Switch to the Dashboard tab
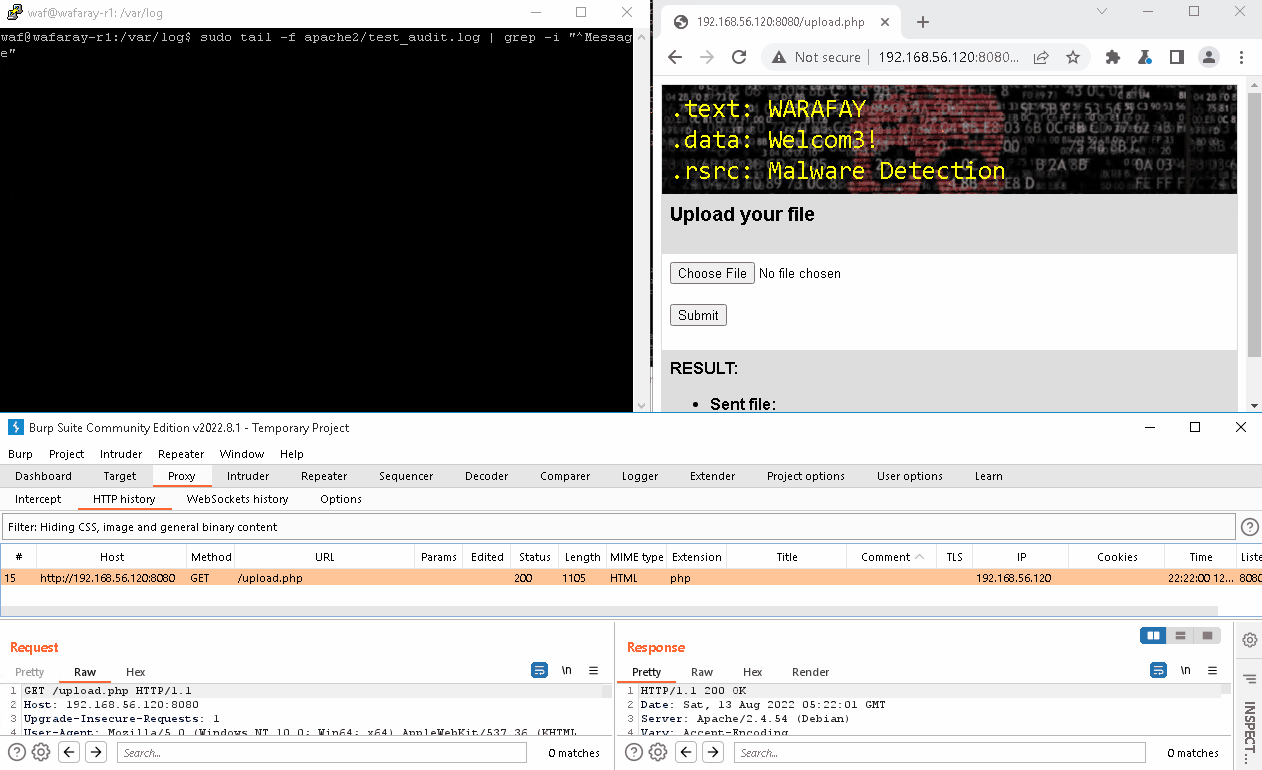 point(43,476)
